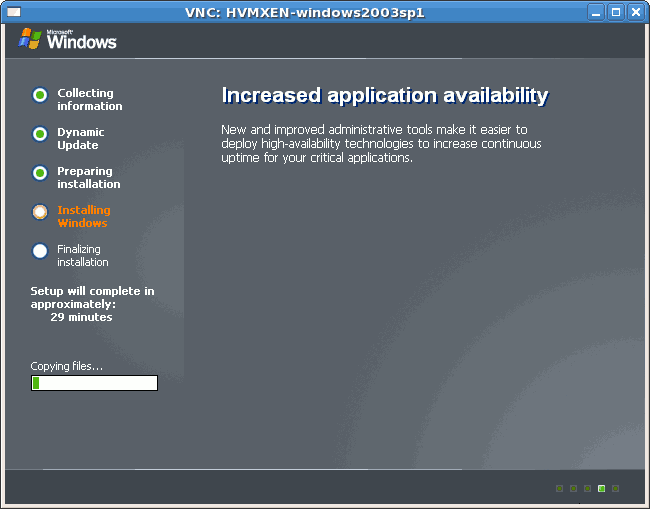Click the first activity indicator square
Image resolution: width=650 pixels, height=509 pixels.
pyautogui.click(x=560, y=488)
